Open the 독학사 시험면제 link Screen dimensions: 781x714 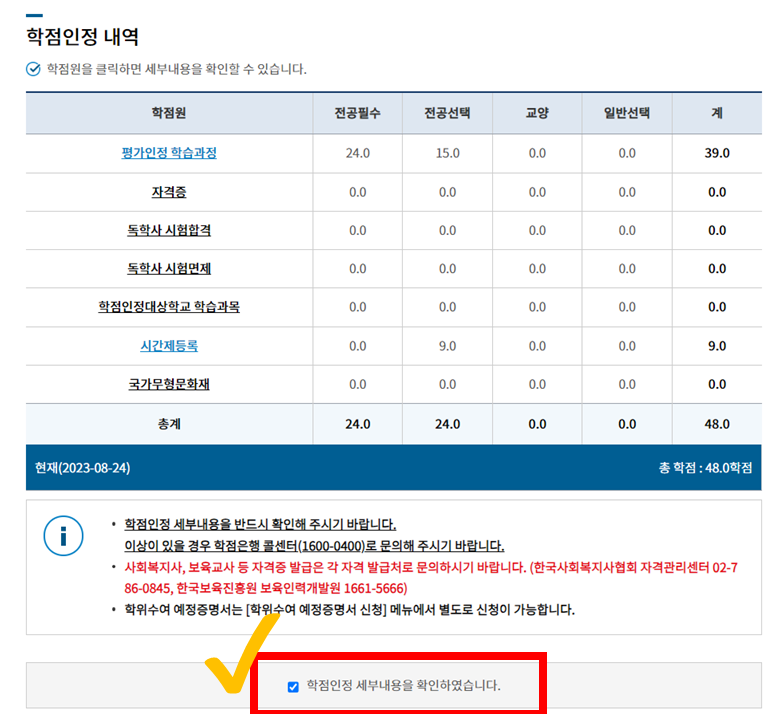pyautogui.click(x=169, y=269)
